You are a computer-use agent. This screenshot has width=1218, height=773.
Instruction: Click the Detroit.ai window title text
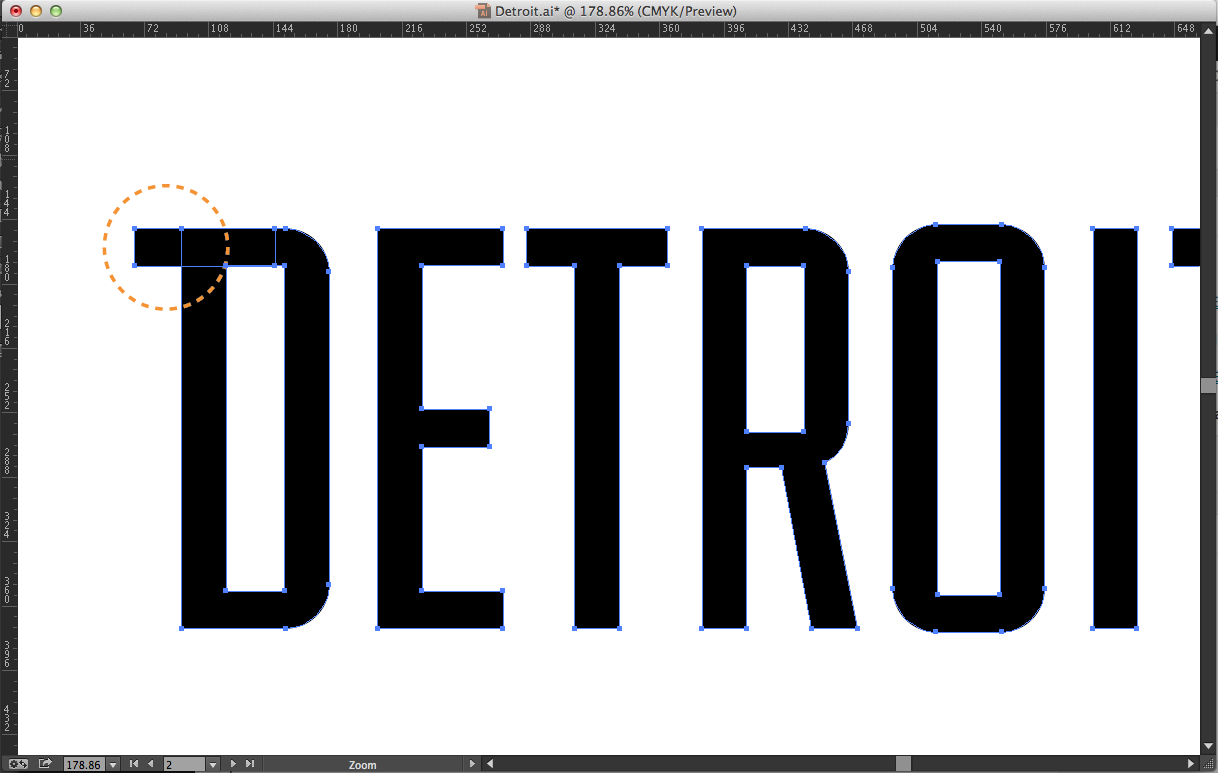pos(616,11)
